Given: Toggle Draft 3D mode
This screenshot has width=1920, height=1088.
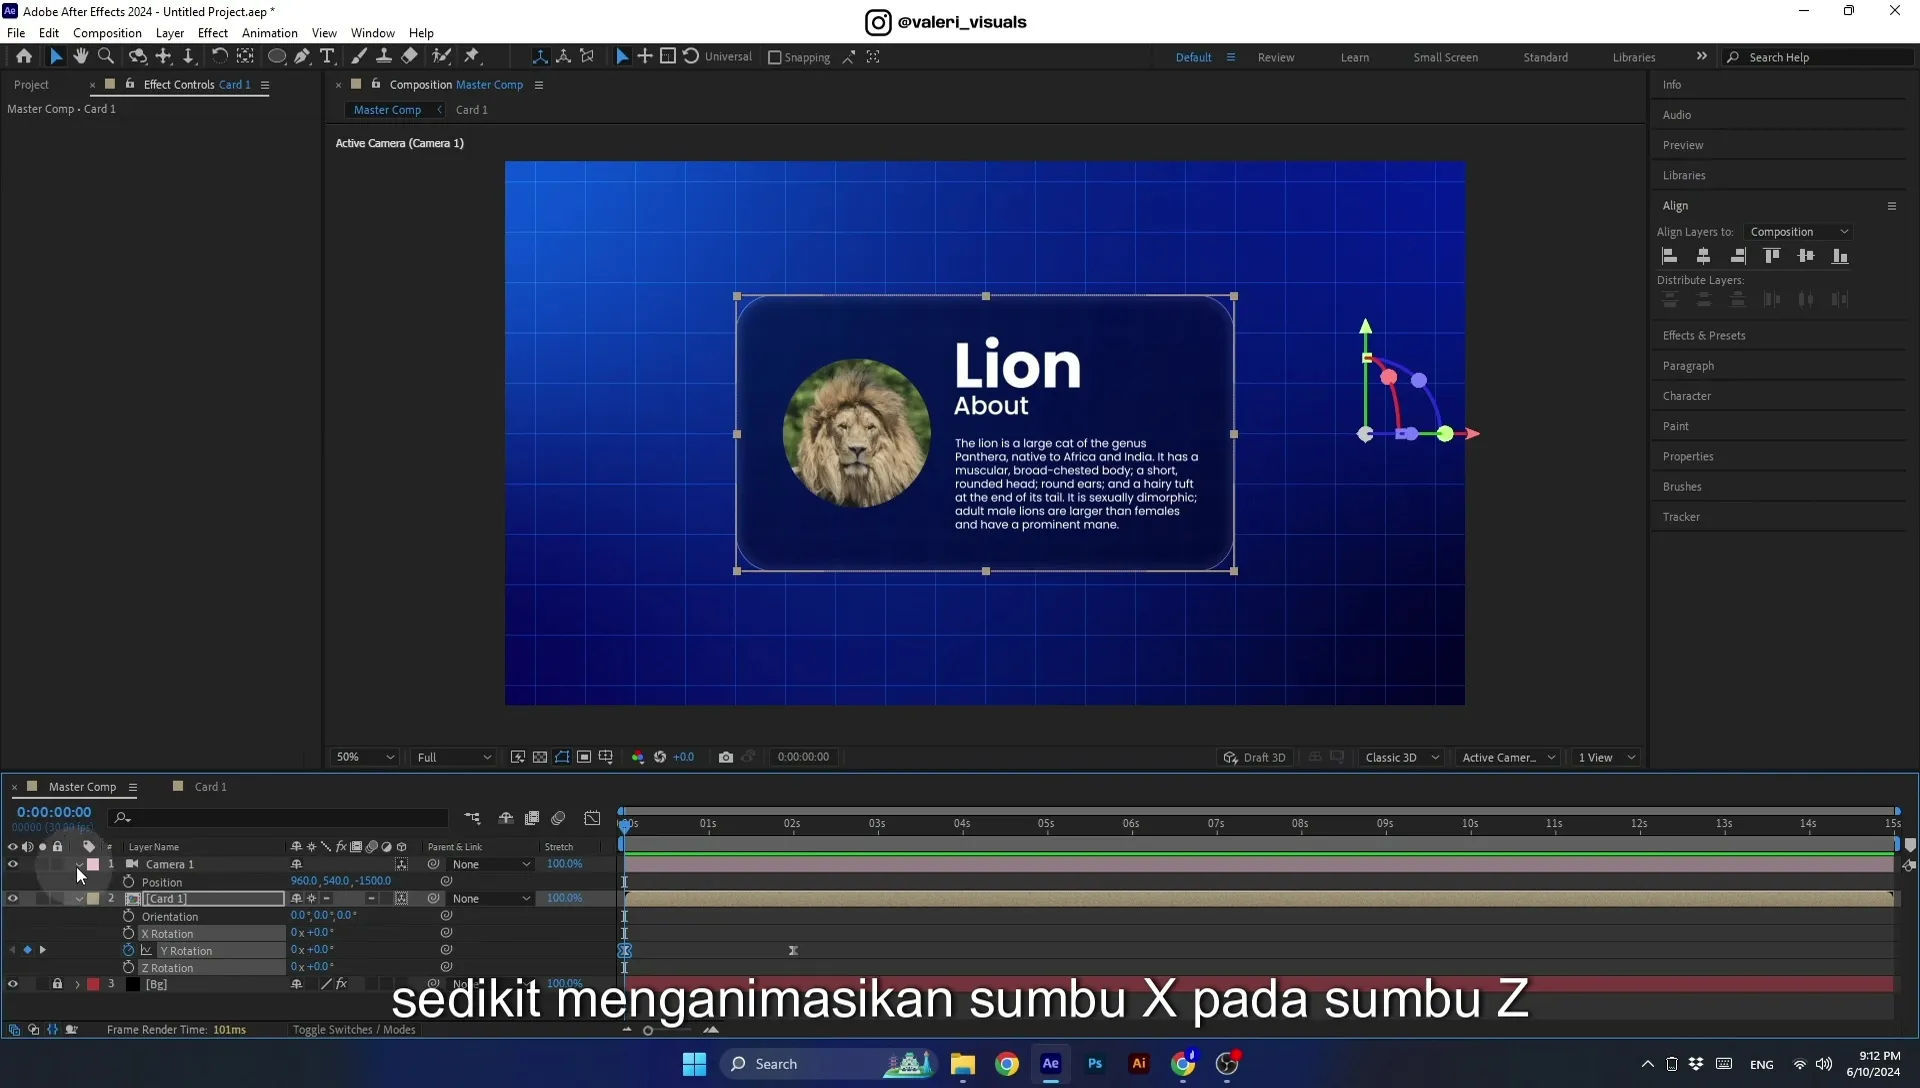Looking at the screenshot, I should (1255, 757).
